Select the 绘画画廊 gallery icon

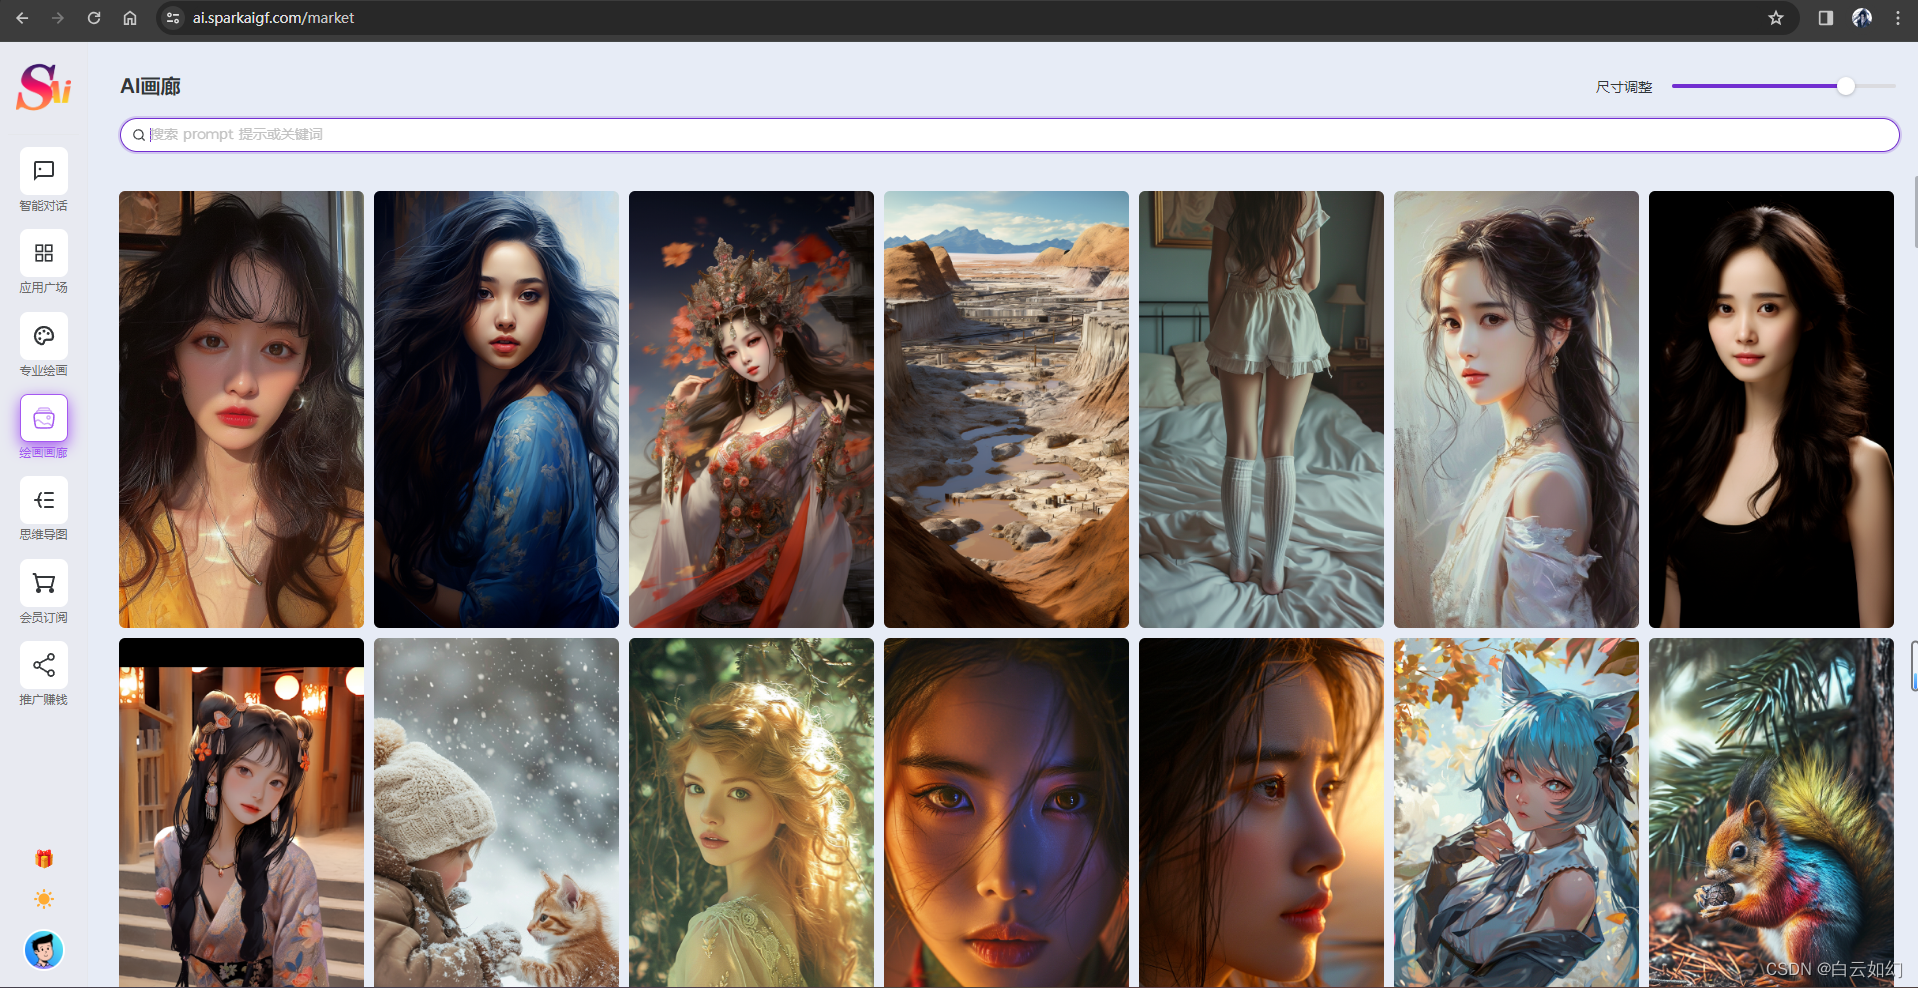(x=44, y=418)
